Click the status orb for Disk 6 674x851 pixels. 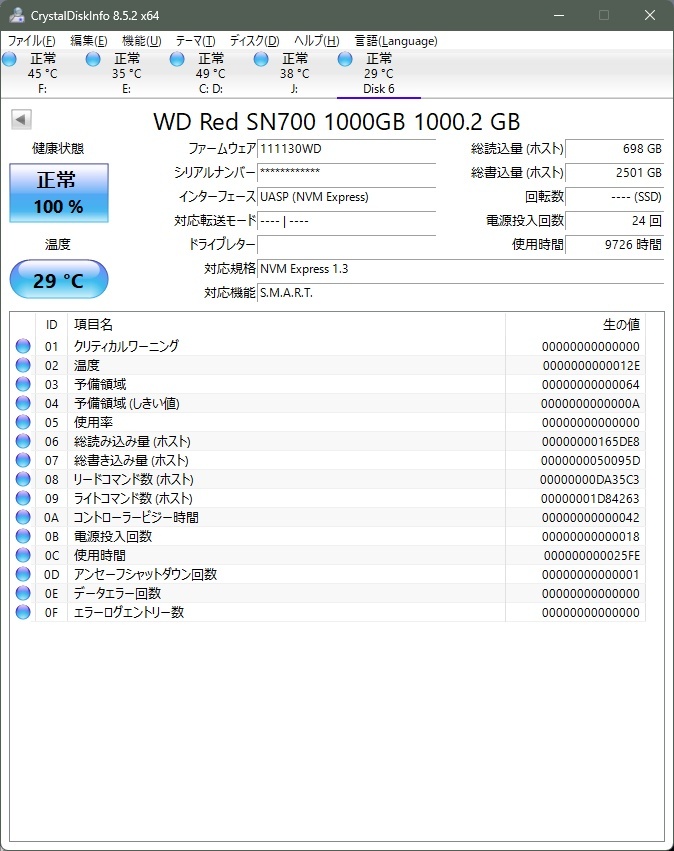point(345,59)
